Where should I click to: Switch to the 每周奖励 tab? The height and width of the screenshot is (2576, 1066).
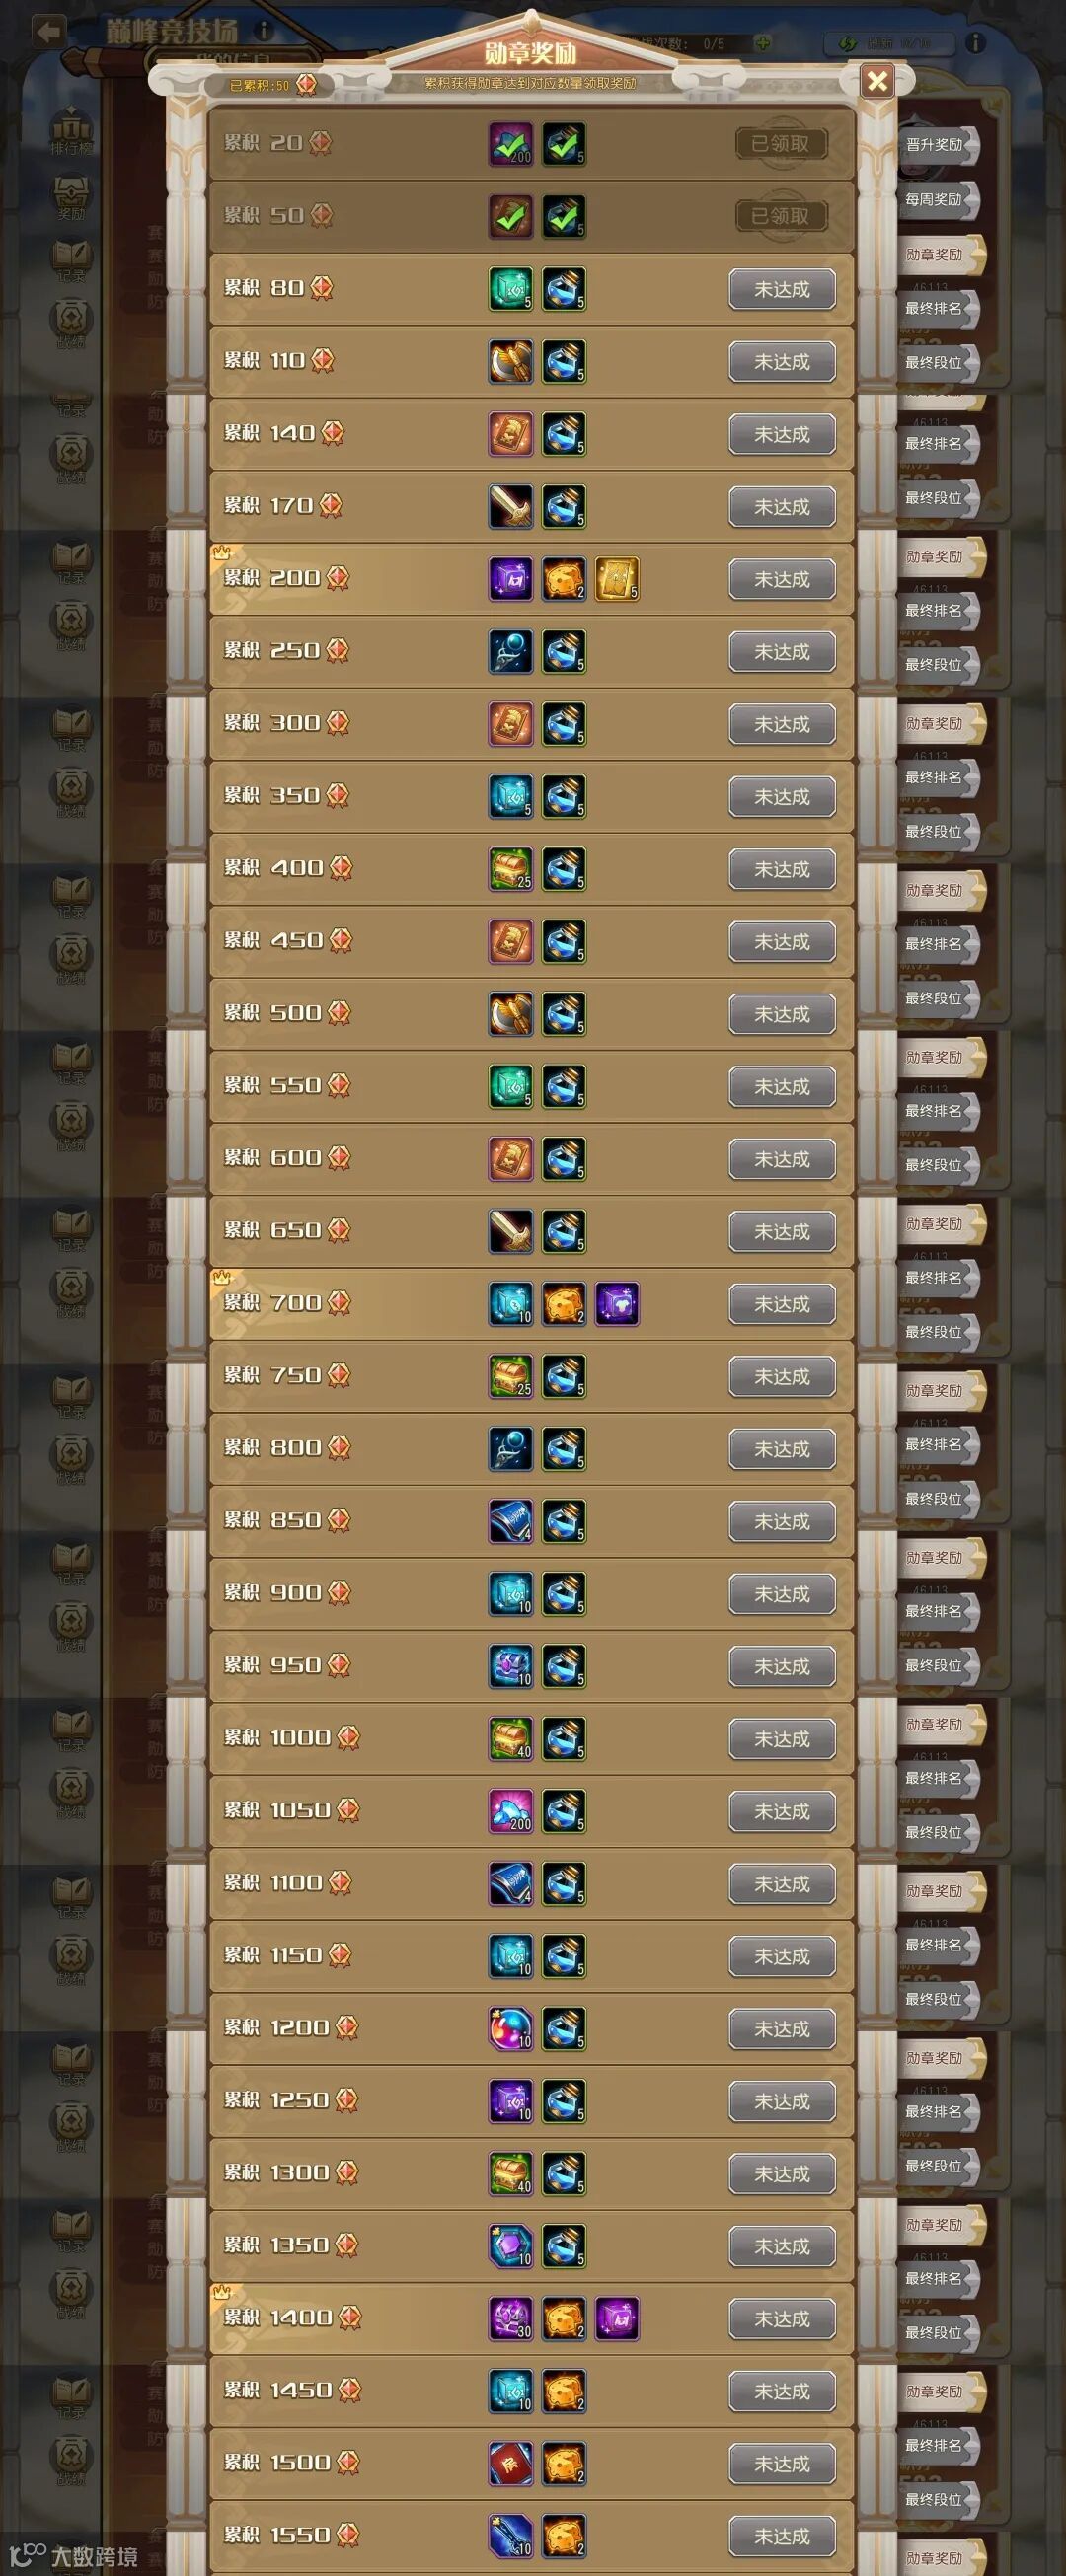(937, 200)
